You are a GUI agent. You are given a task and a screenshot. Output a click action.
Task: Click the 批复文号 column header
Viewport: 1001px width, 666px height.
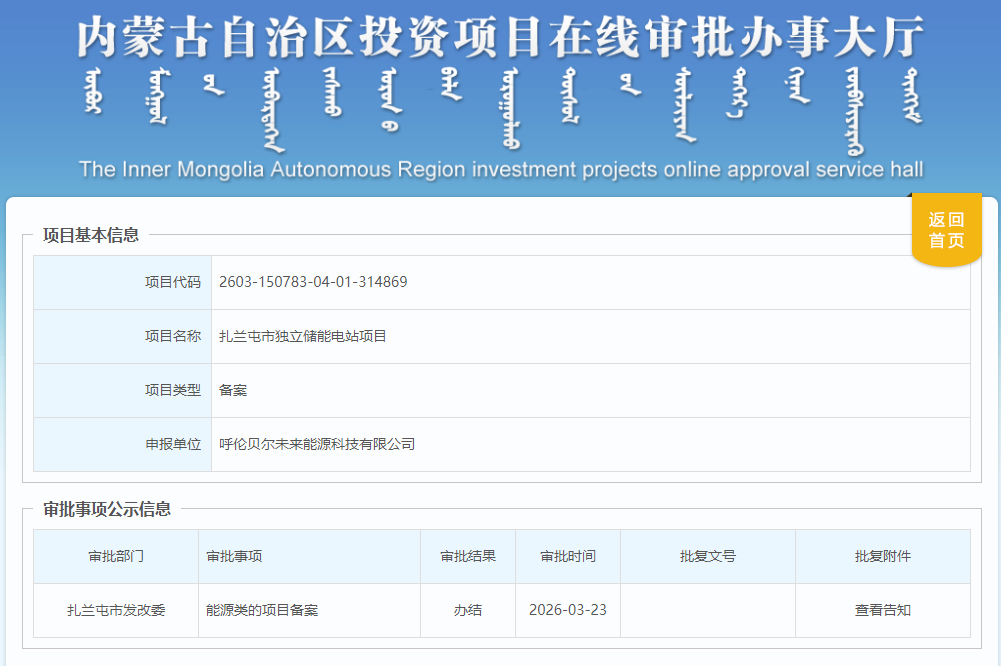click(x=707, y=556)
